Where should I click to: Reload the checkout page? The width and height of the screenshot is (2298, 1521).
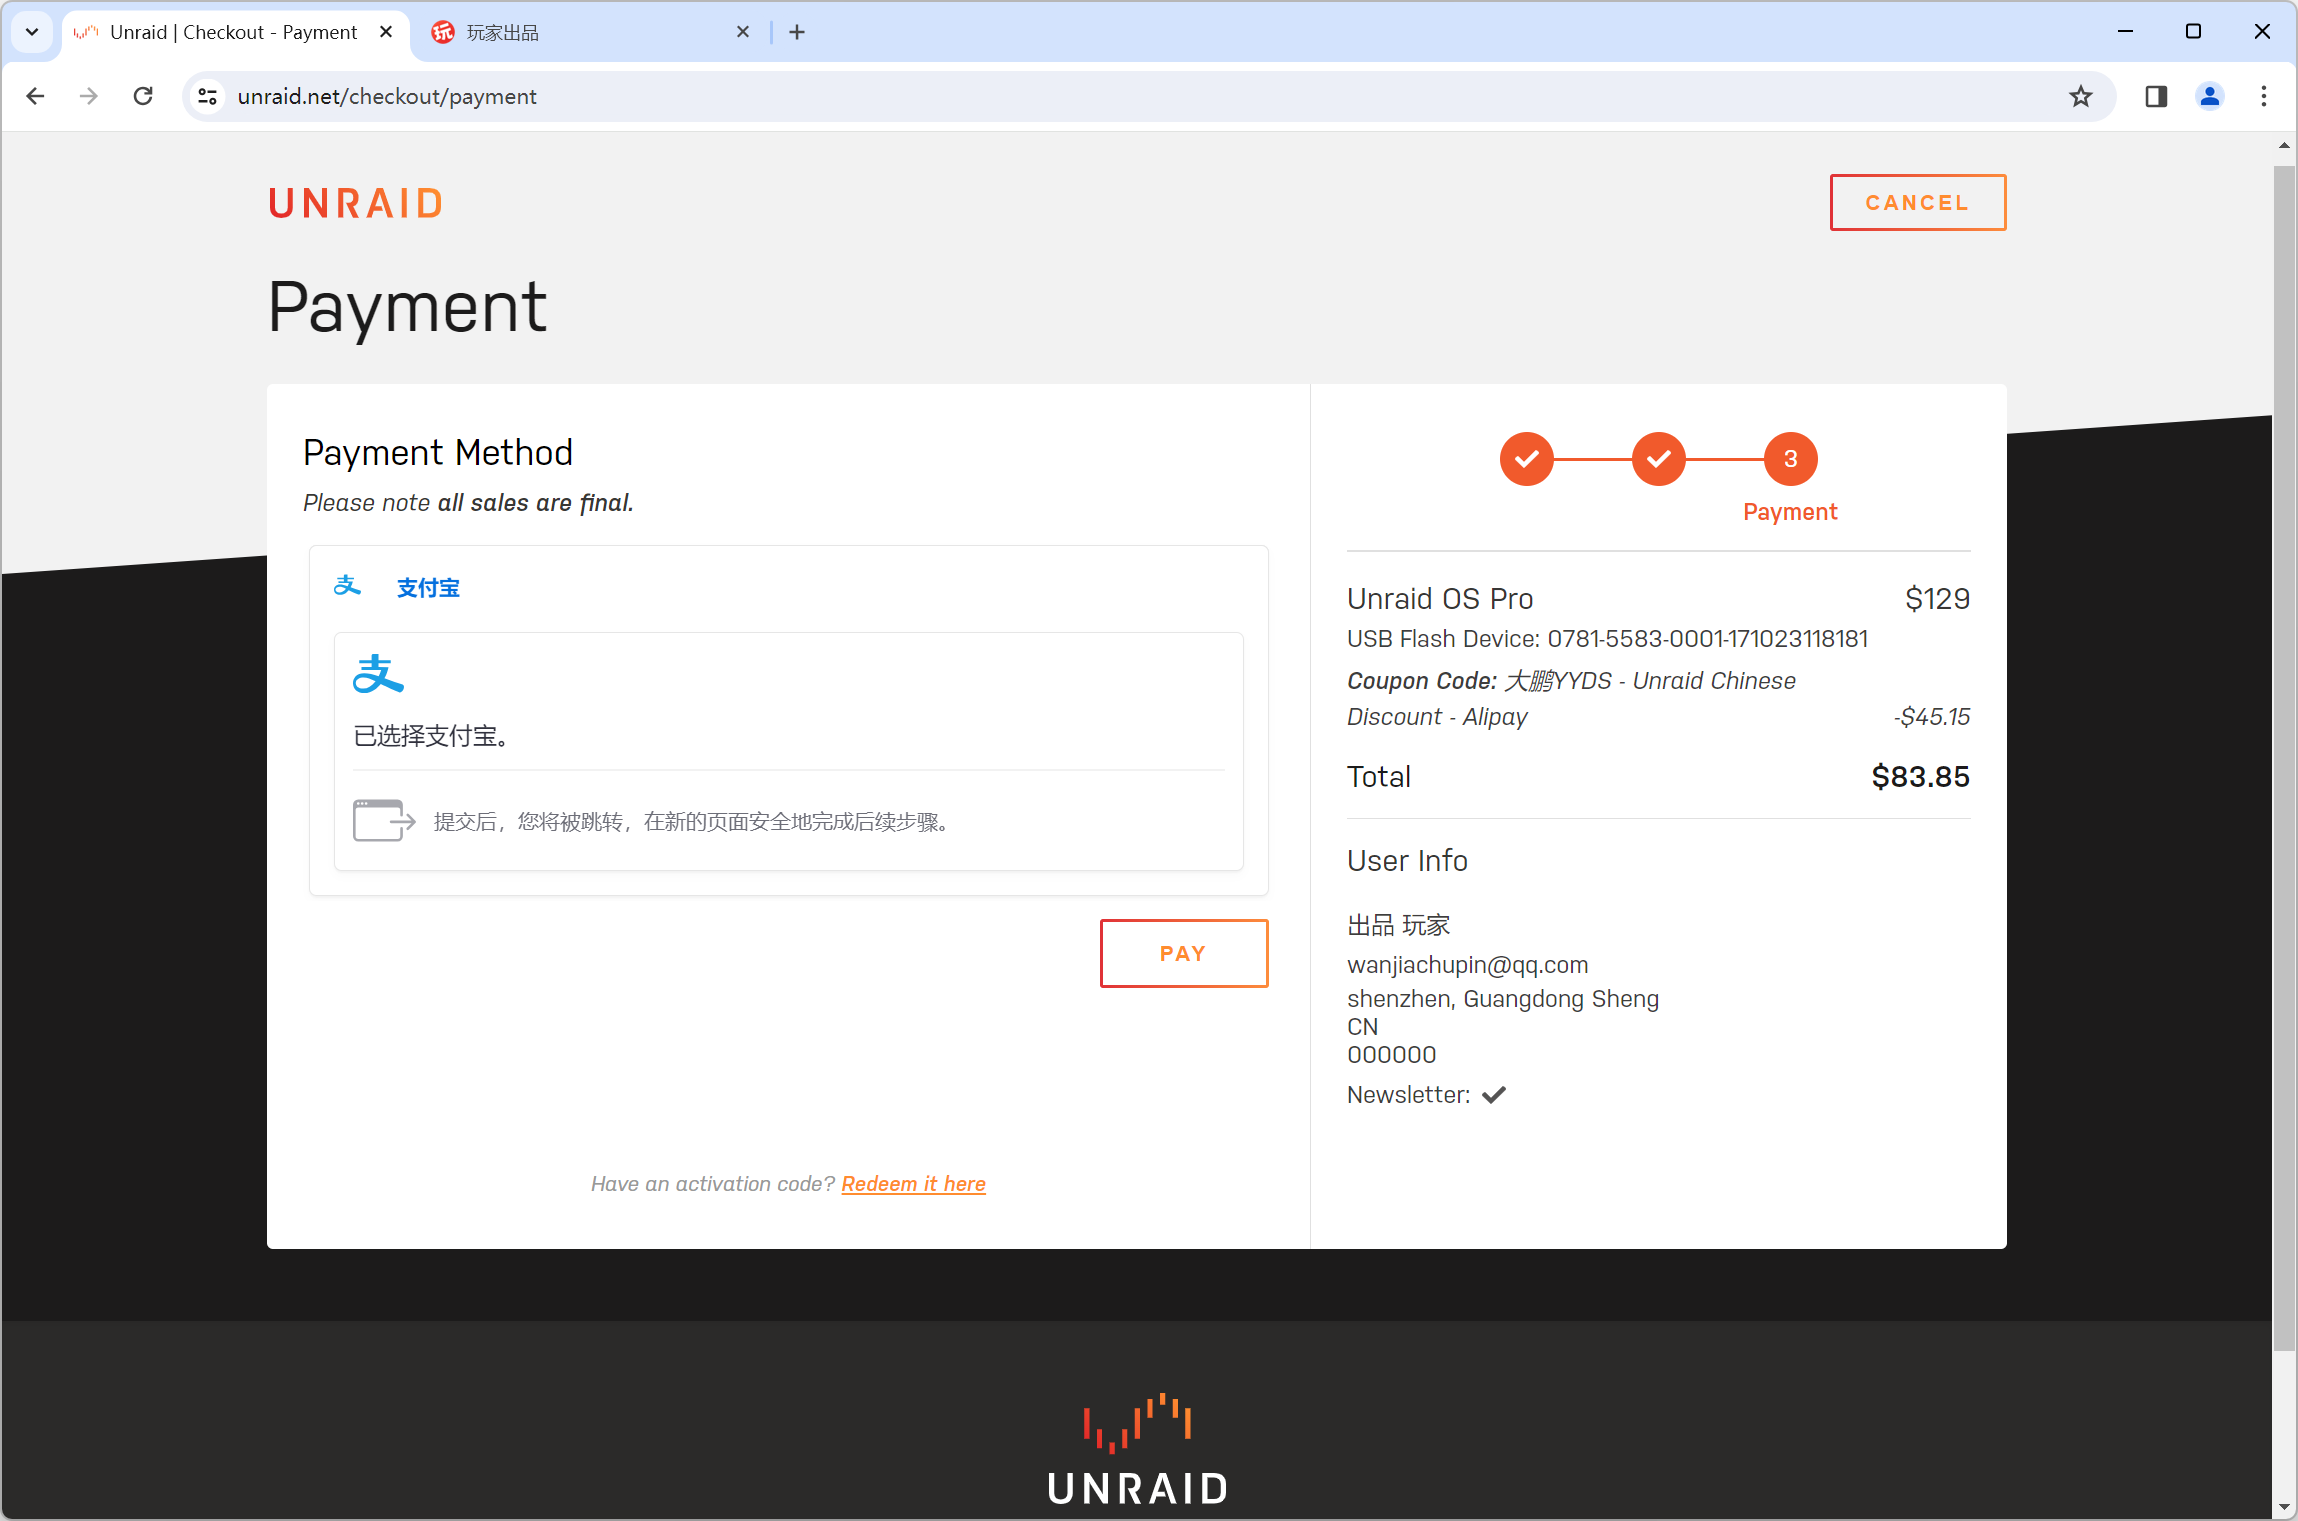tap(143, 96)
